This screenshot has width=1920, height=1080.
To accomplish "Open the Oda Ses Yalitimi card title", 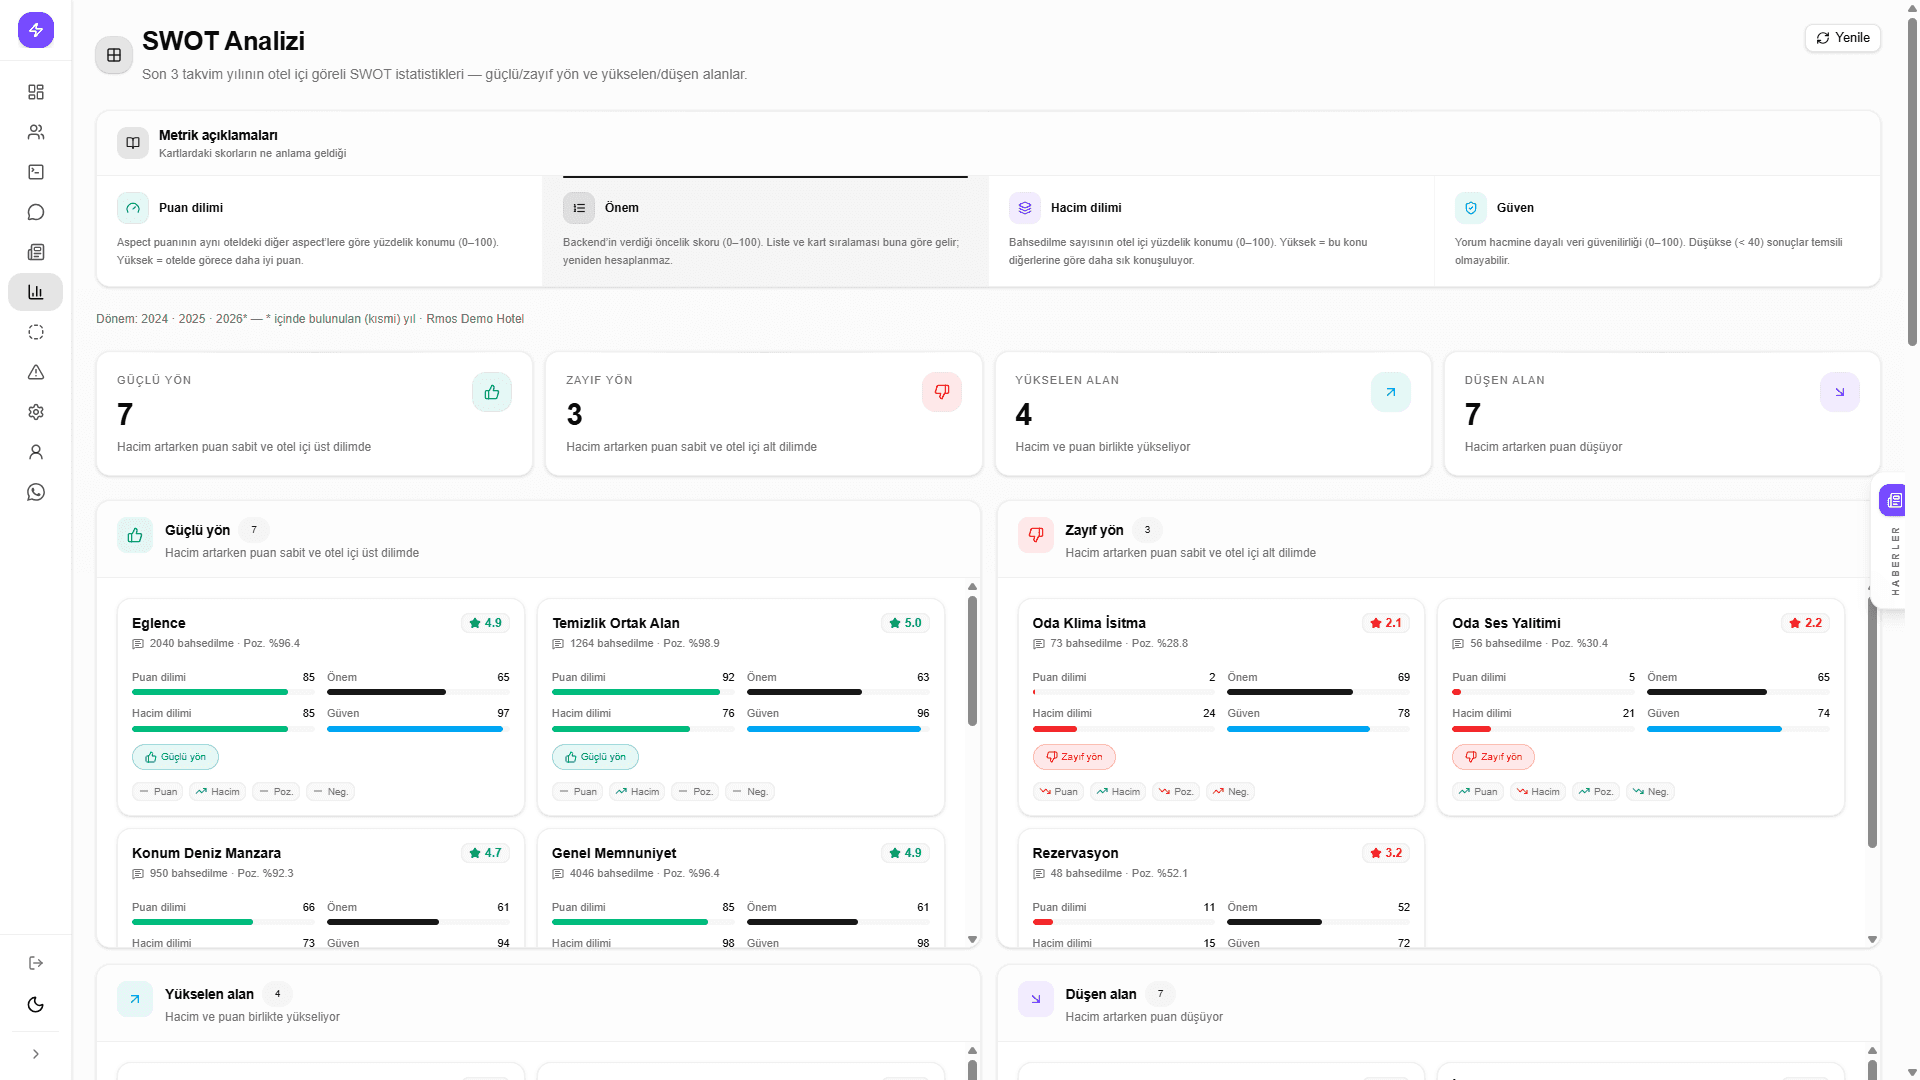I will [x=1506, y=623].
